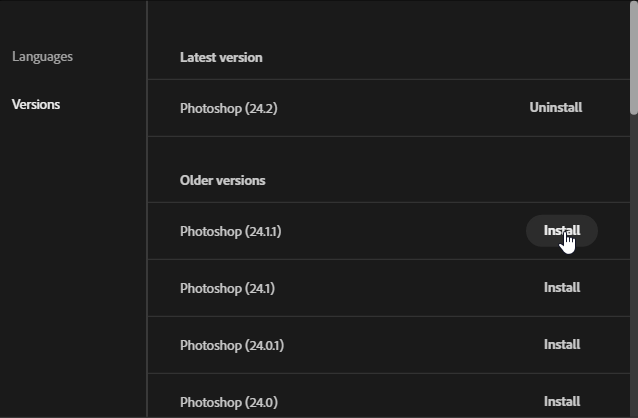Click the Photoshop (24.1.1) version name
This screenshot has width=638, height=418.
tap(230, 231)
